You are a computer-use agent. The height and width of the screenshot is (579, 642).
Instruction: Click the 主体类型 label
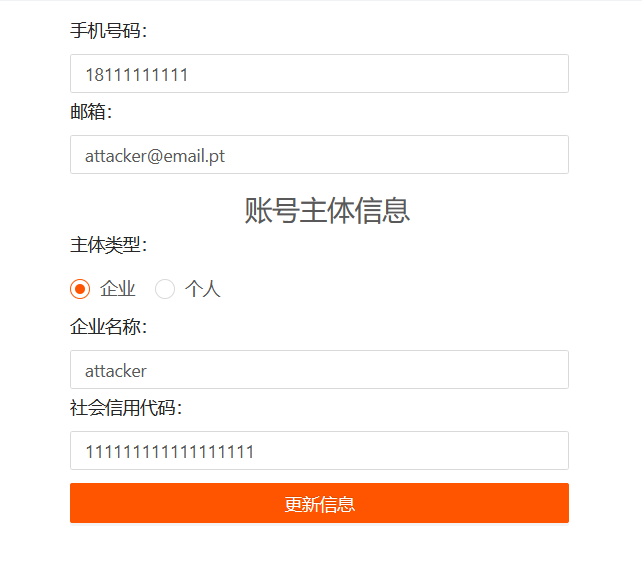point(109,245)
